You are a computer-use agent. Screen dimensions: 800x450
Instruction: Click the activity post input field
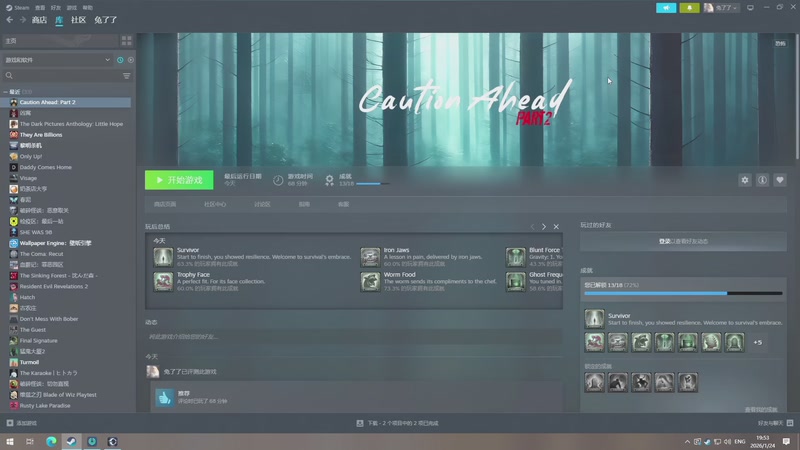pyautogui.click(x=354, y=337)
